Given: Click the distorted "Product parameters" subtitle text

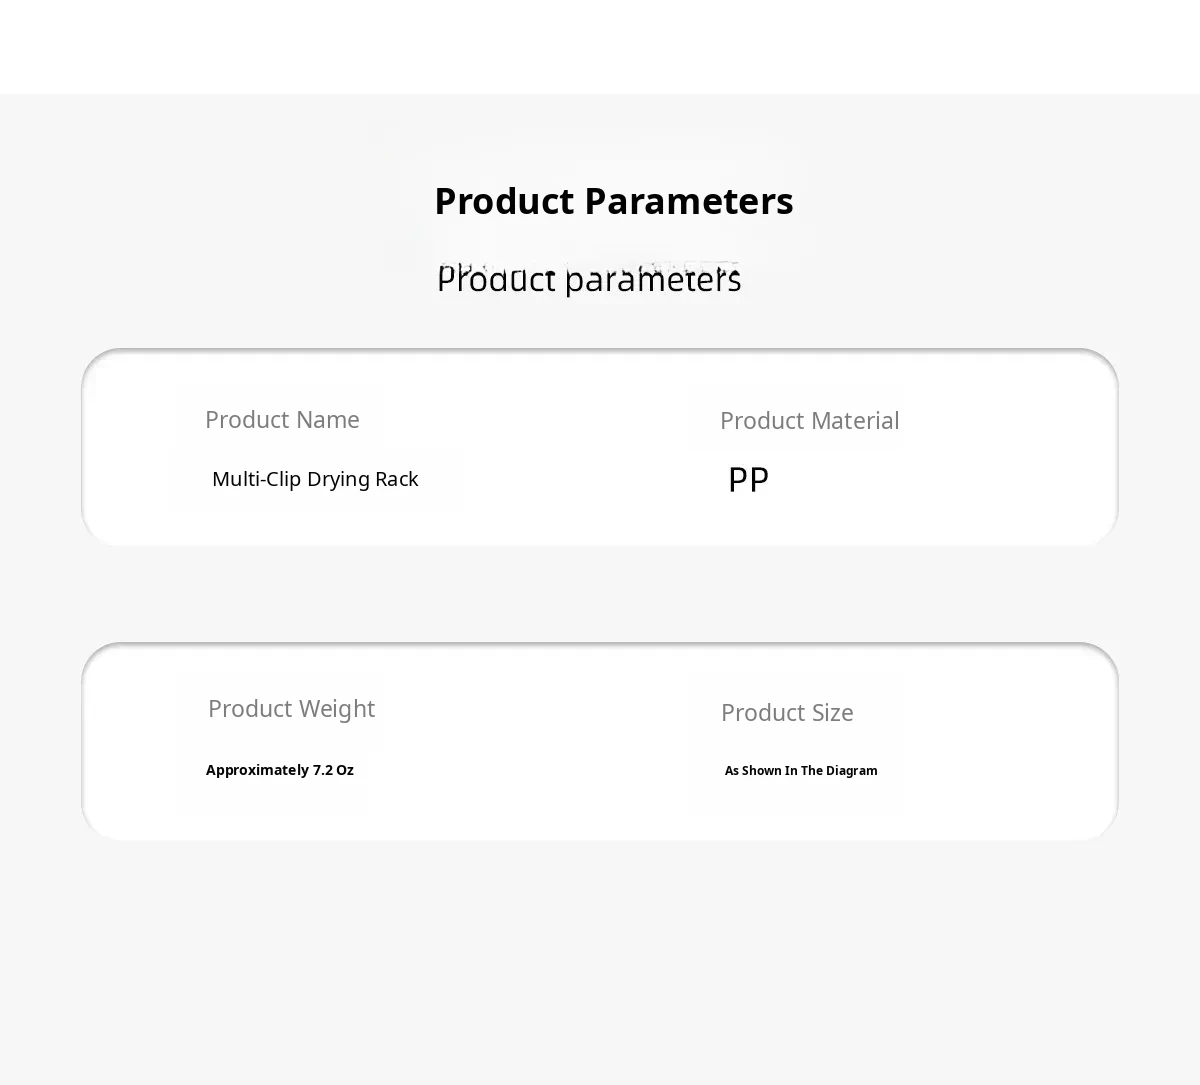Looking at the screenshot, I should coord(589,280).
